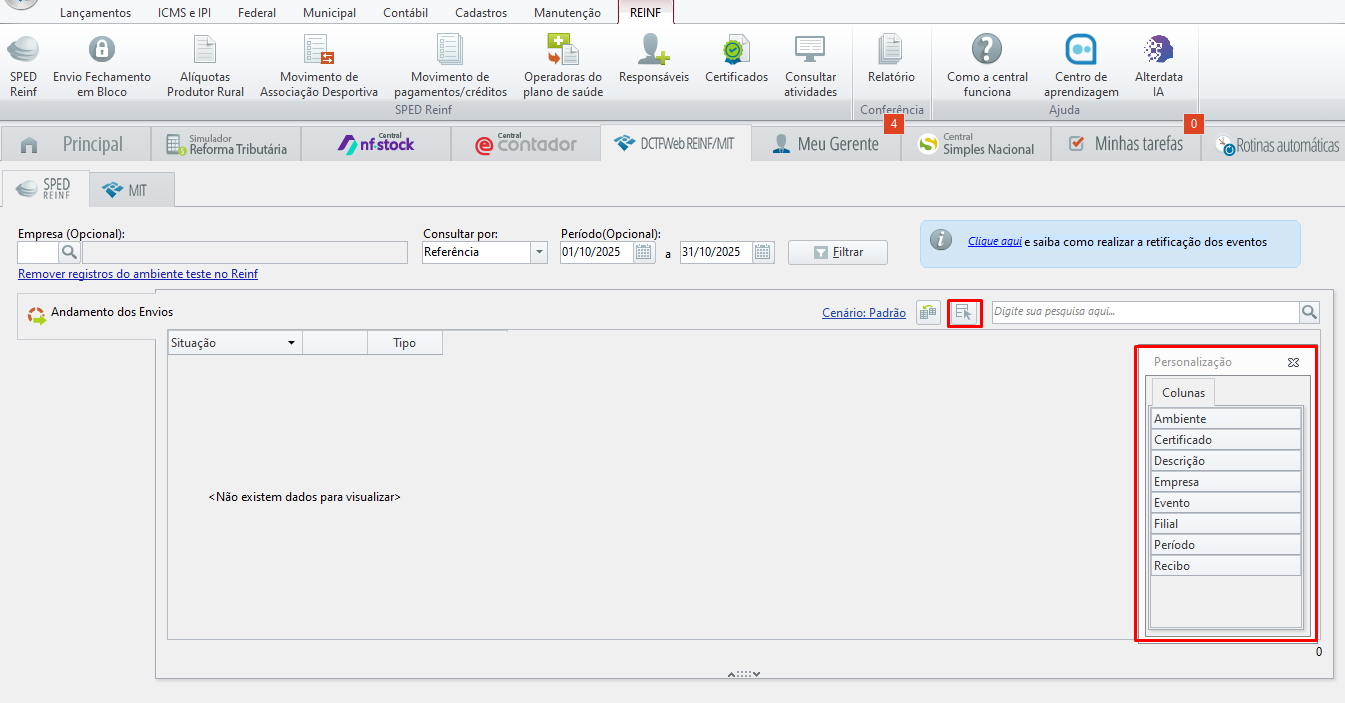This screenshot has width=1345, height=703.
Task: Open Centro de aprendizagem
Action: pyautogui.click(x=1081, y=66)
